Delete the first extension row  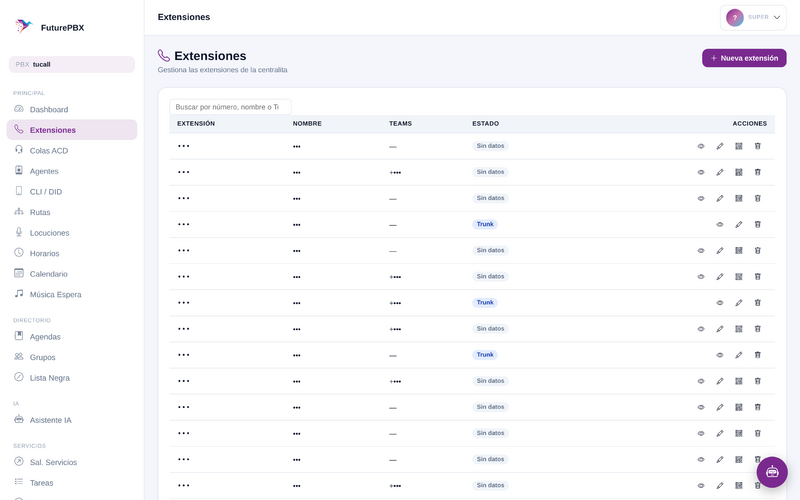(x=757, y=146)
